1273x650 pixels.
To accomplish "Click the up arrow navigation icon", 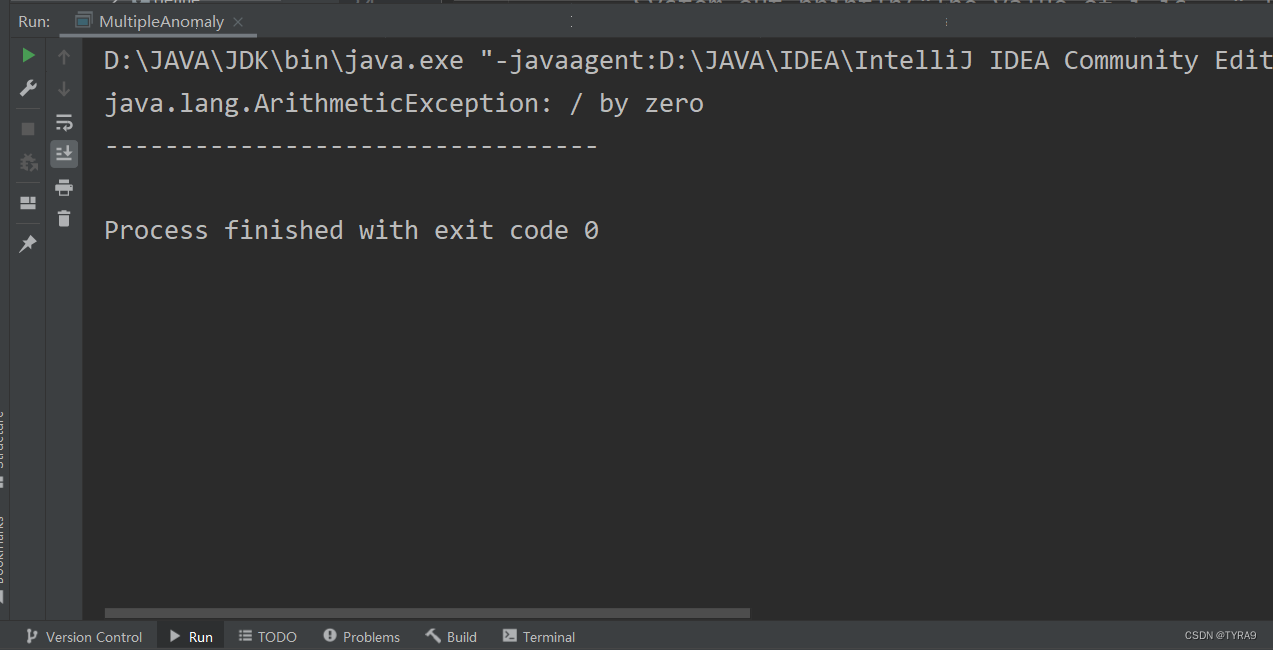I will tap(63, 55).
